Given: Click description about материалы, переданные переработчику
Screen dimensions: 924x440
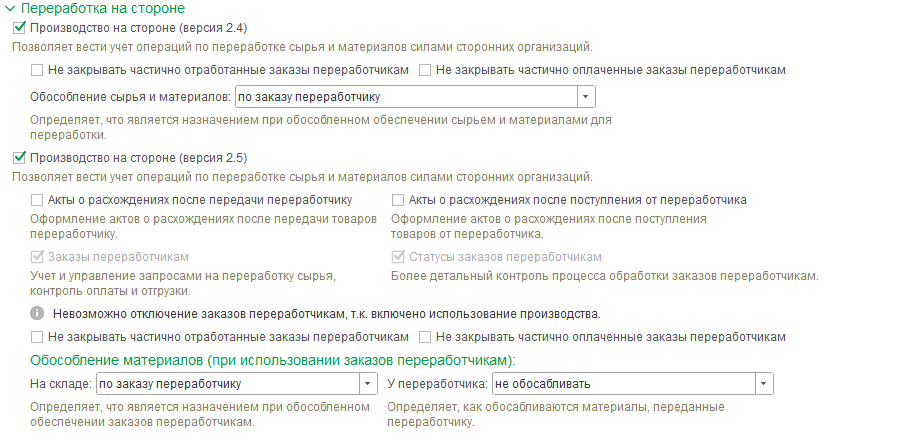Looking at the screenshot, I should coord(556,415).
